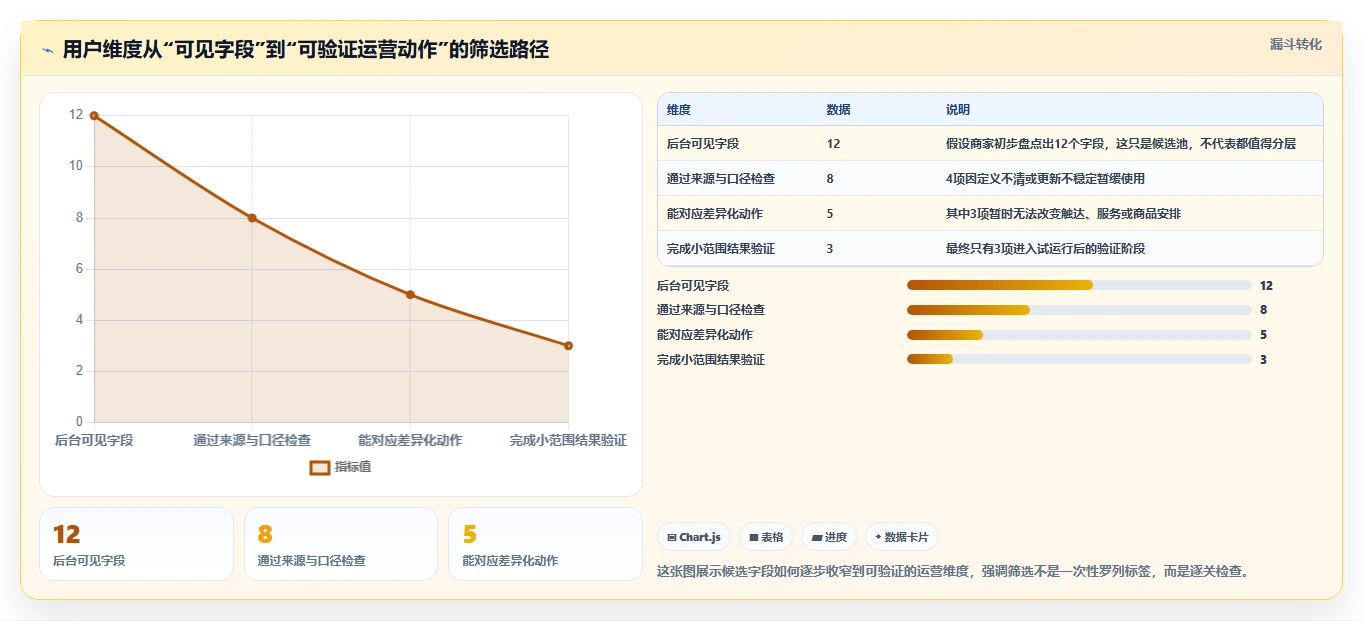Click the chart data point at value 3
1363x621 pixels.
pos(568,346)
